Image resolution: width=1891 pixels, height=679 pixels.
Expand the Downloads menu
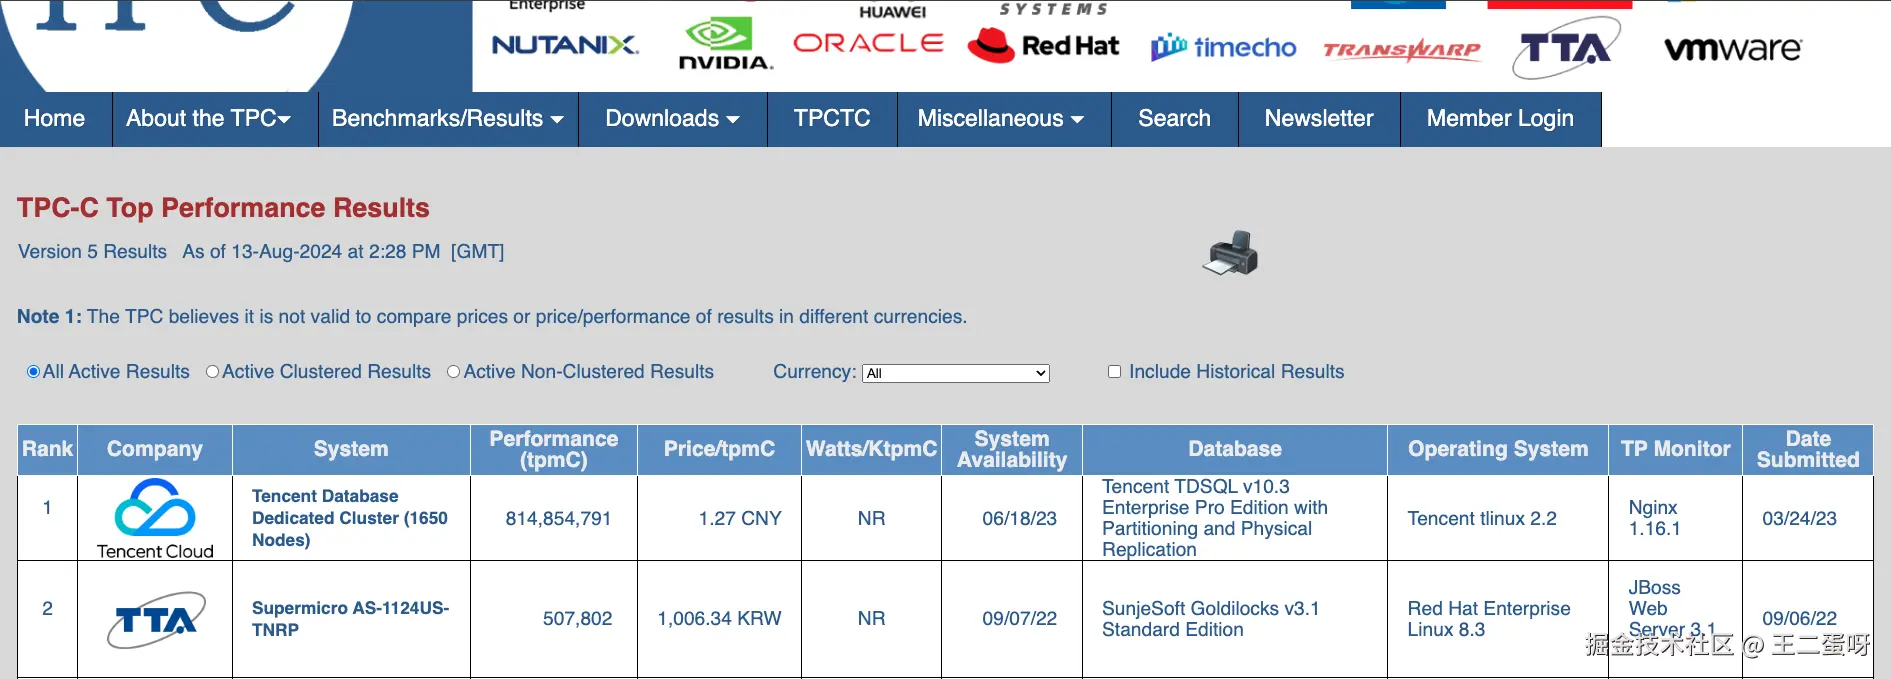[x=672, y=119]
